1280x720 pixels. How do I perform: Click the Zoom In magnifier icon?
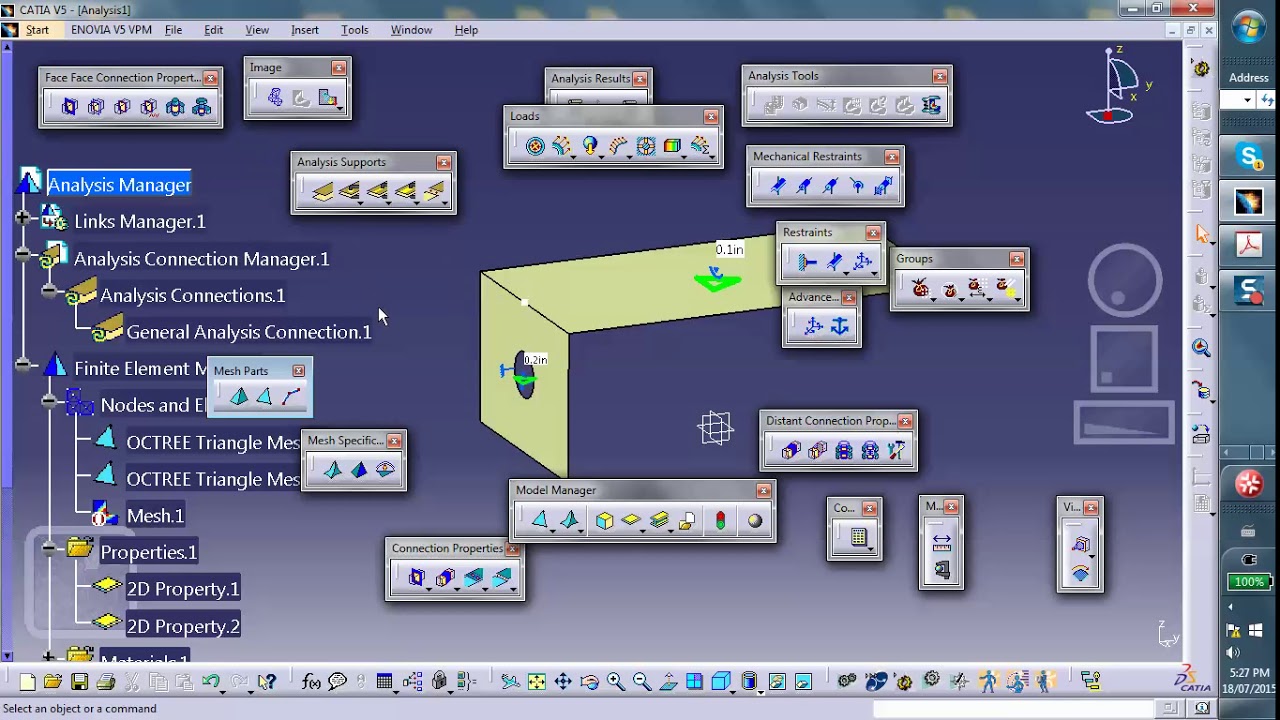click(x=615, y=682)
